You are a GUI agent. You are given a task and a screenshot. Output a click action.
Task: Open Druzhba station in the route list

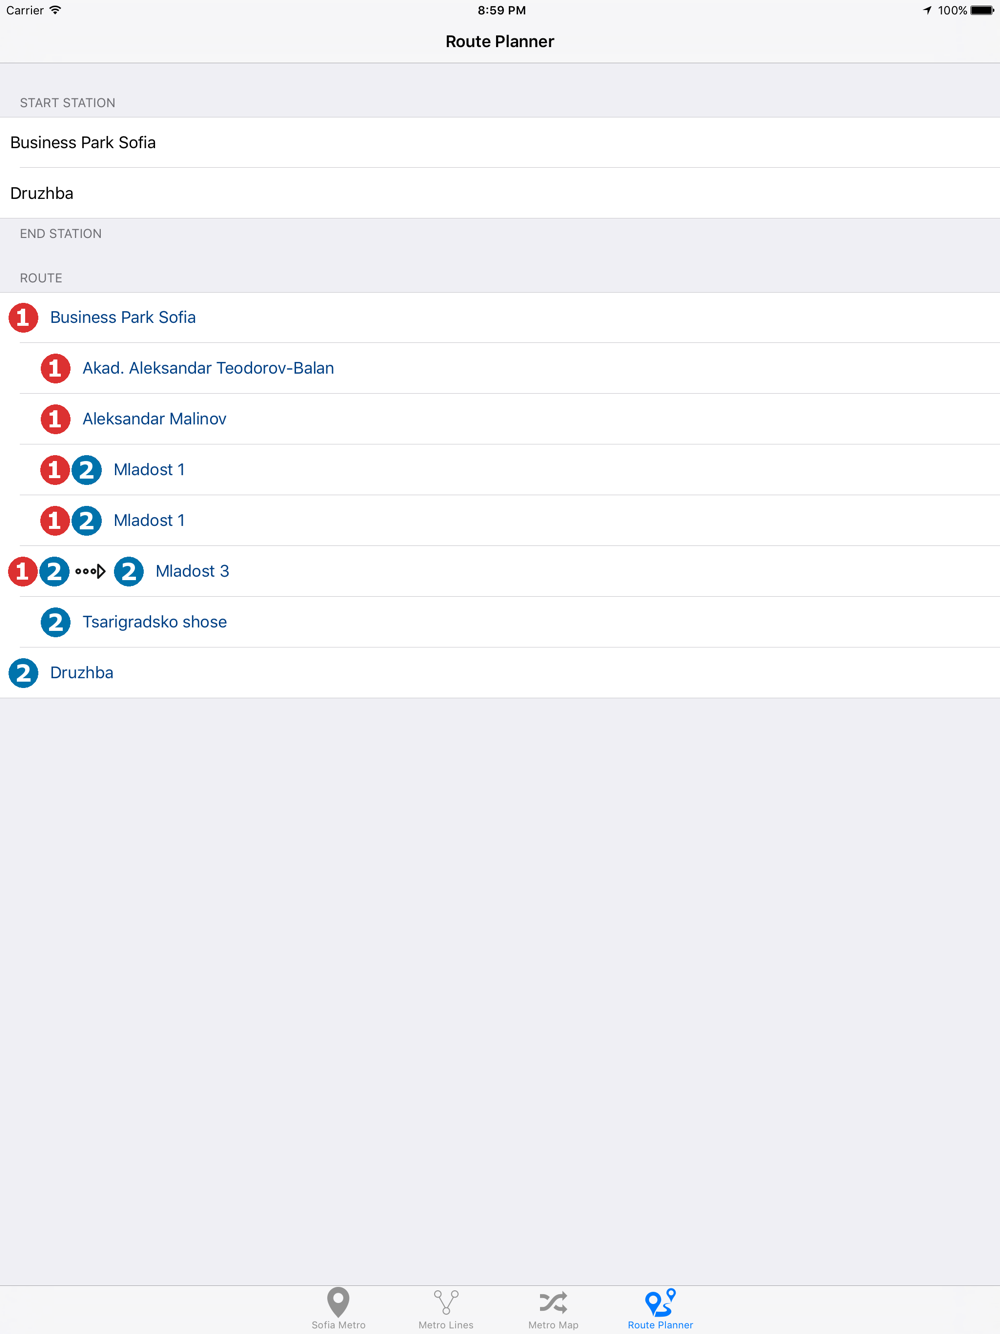(x=500, y=673)
